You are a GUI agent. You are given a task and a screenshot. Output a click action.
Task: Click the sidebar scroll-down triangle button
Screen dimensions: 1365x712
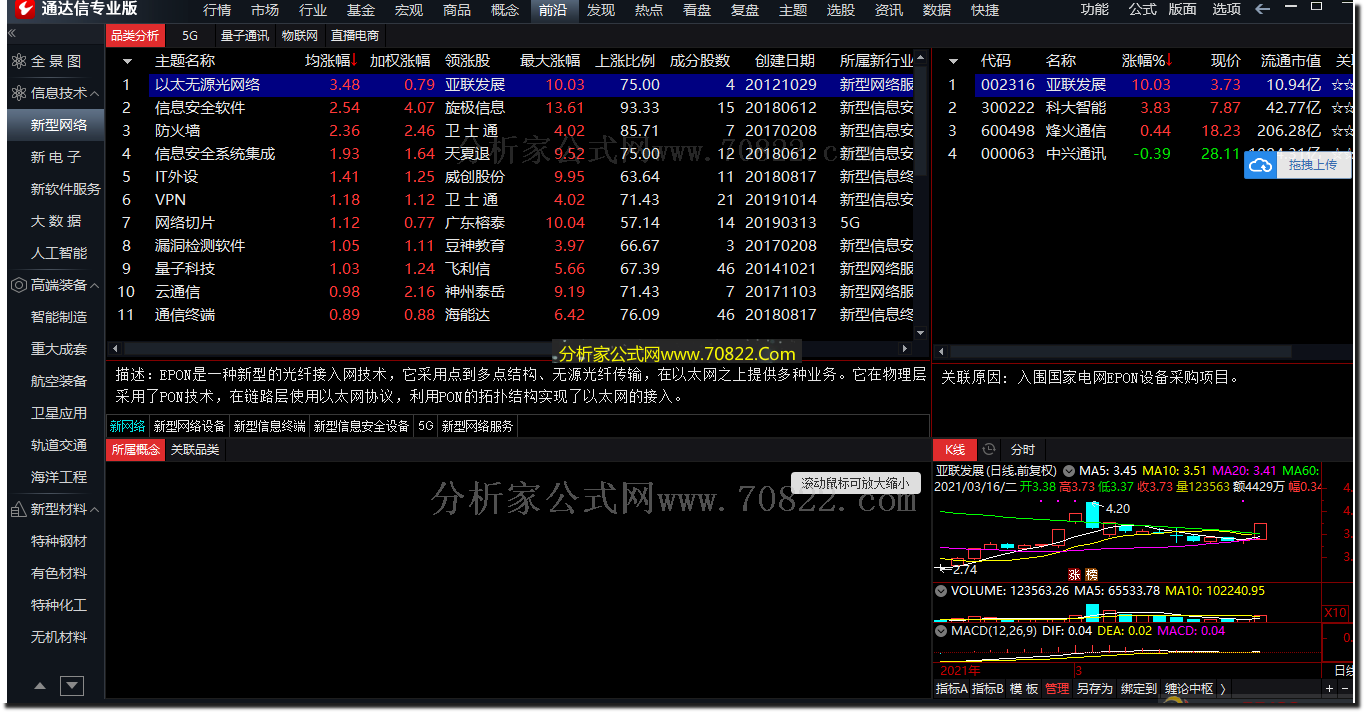(x=71, y=686)
